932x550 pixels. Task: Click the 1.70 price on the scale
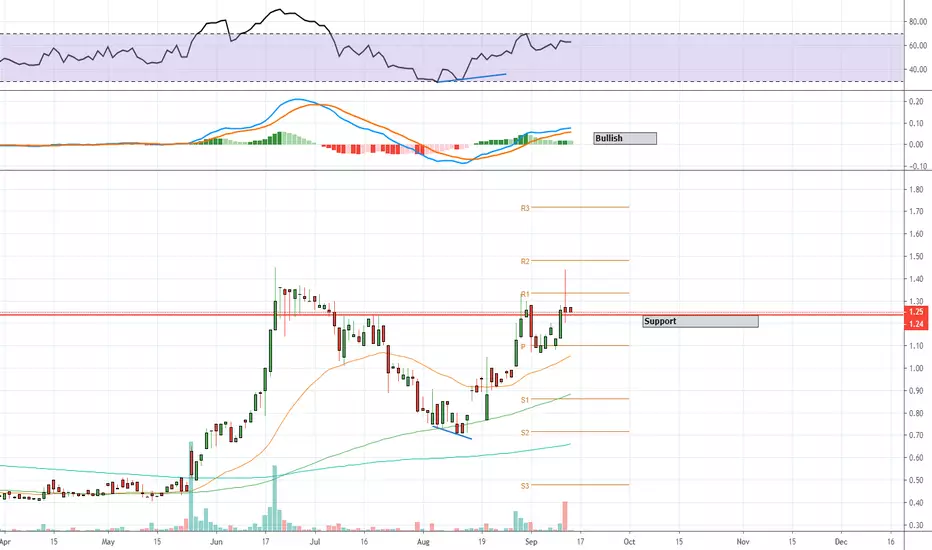[x=916, y=211]
